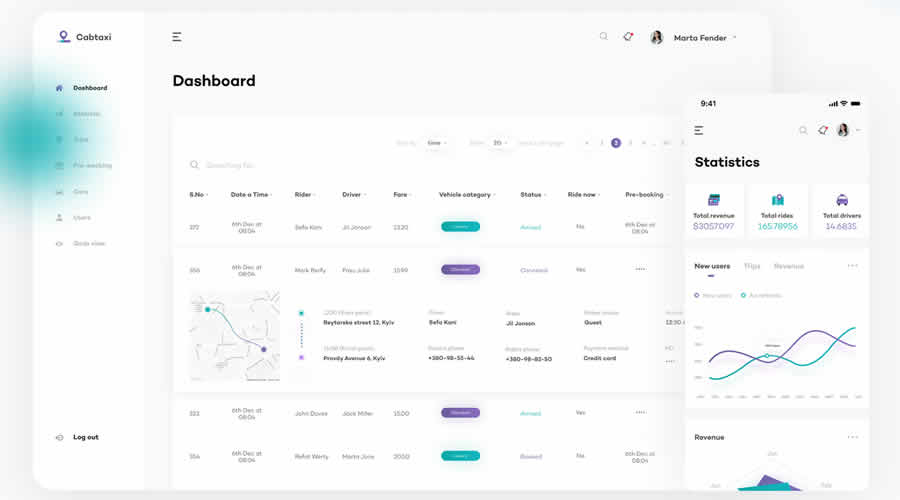Click the Total drivers taxi icon
This screenshot has height=500, width=900.
point(841,200)
